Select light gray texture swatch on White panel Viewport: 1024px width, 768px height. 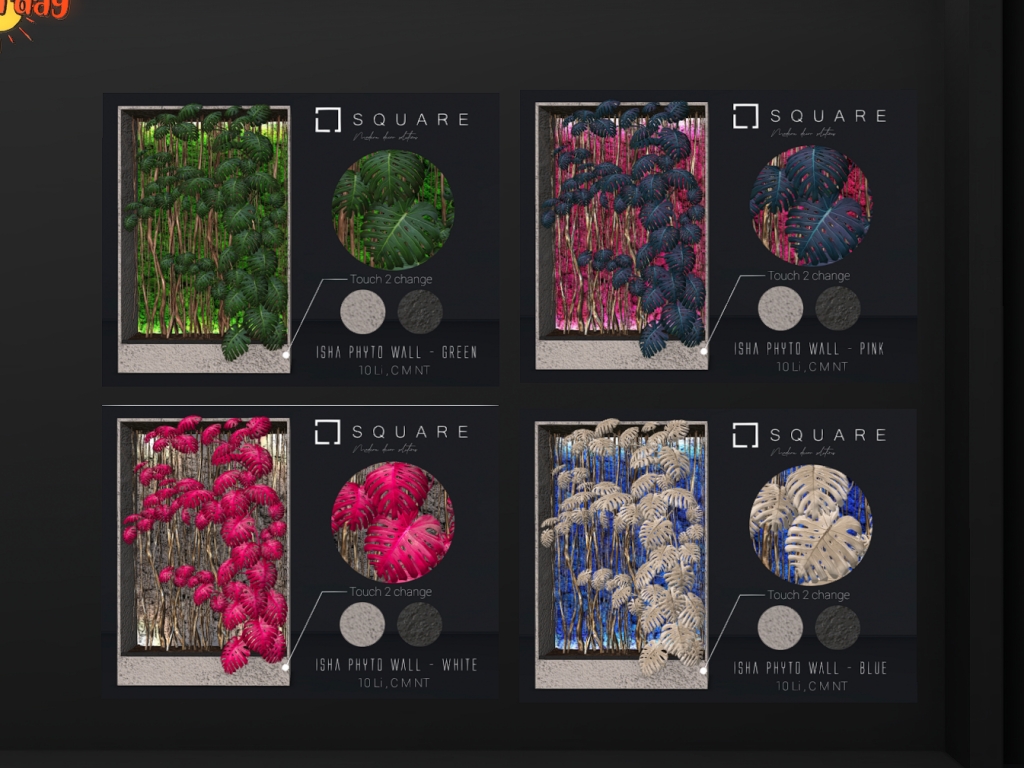(362, 624)
